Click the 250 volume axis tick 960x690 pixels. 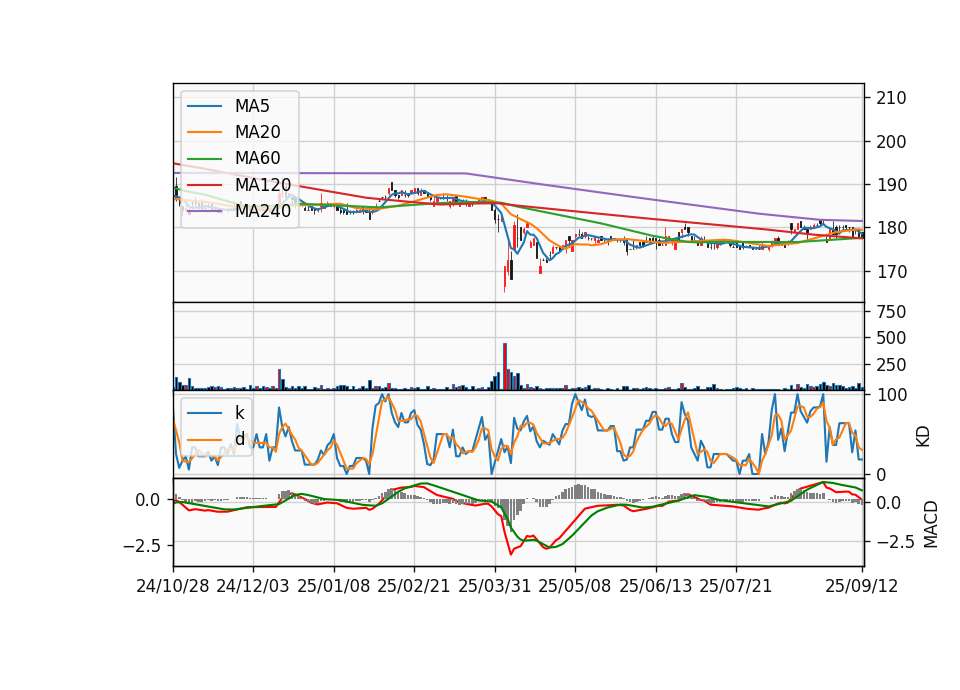point(891,365)
